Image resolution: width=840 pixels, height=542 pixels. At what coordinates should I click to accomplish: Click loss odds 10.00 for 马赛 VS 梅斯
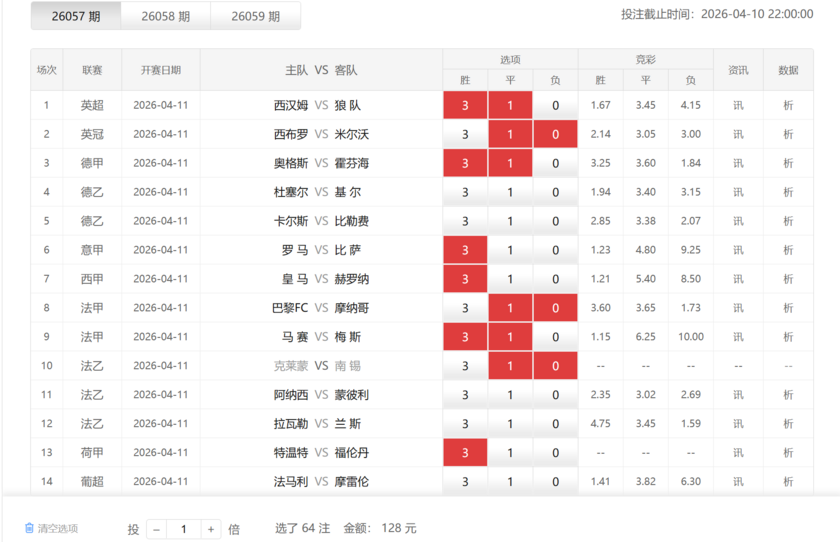pyautogui.click(x=691, y=336)
